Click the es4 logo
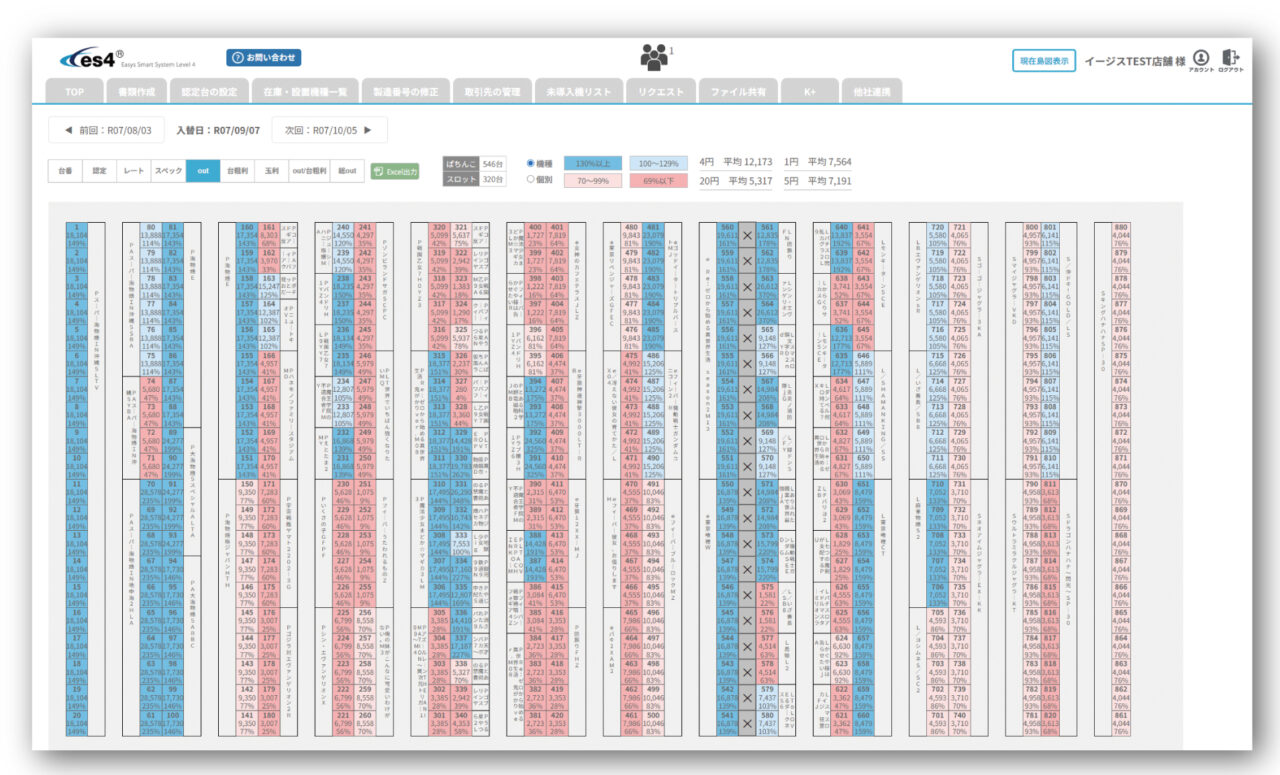This screenshot has width=1280, height=775. click(x=92, y=57)
